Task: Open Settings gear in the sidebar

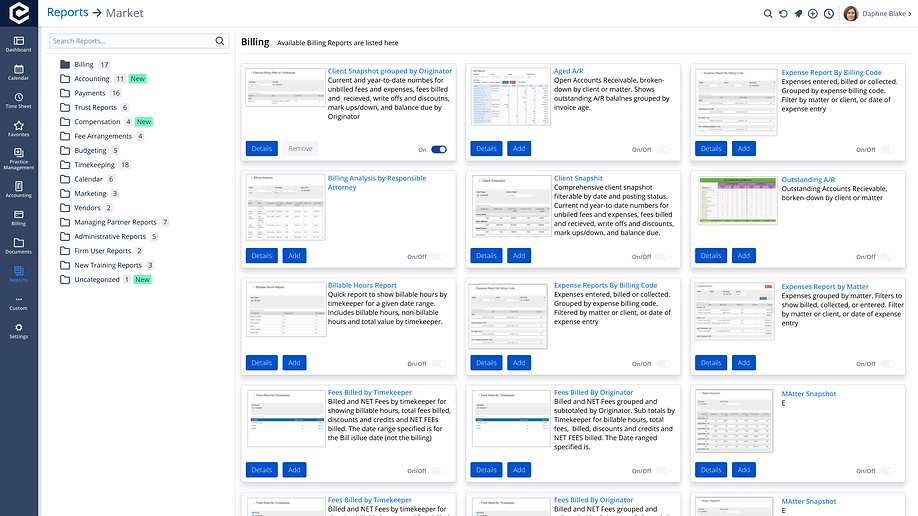Action: click(x=19, y=331)
